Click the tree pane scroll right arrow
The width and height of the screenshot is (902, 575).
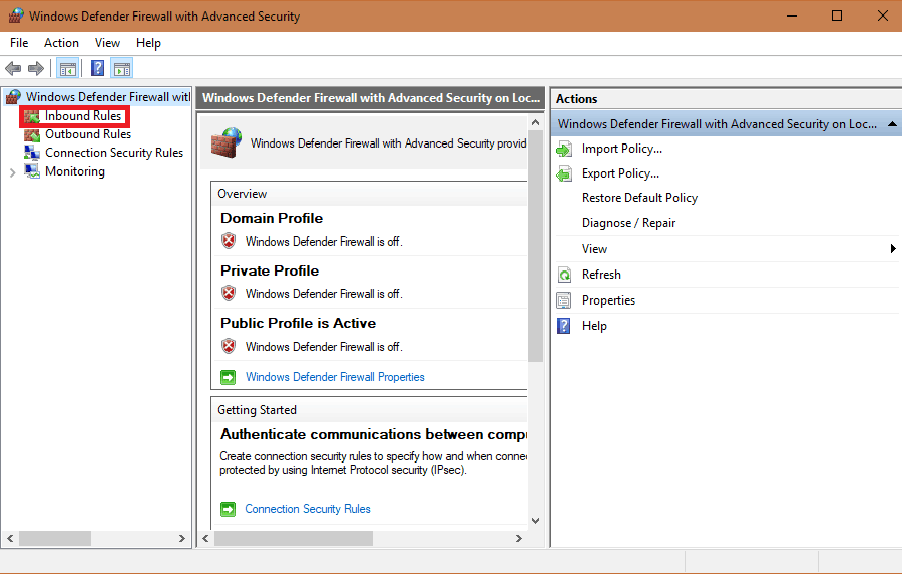[x=182, y=539]
